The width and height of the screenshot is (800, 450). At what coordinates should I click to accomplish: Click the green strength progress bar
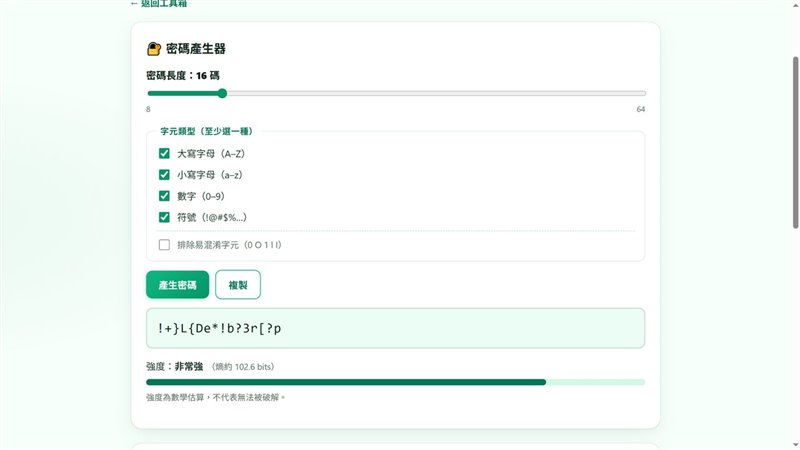pos(395,382)
